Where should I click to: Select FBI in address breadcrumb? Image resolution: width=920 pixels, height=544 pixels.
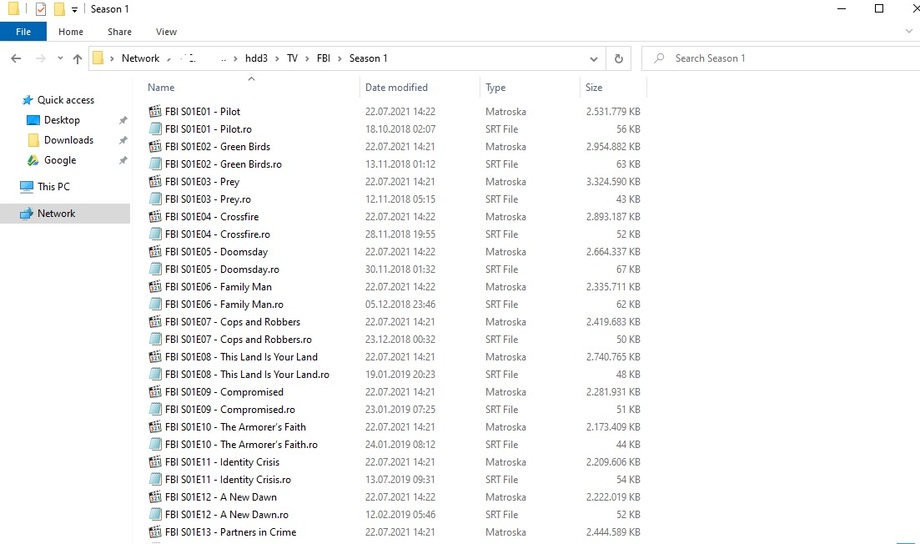tap(323, 58)
